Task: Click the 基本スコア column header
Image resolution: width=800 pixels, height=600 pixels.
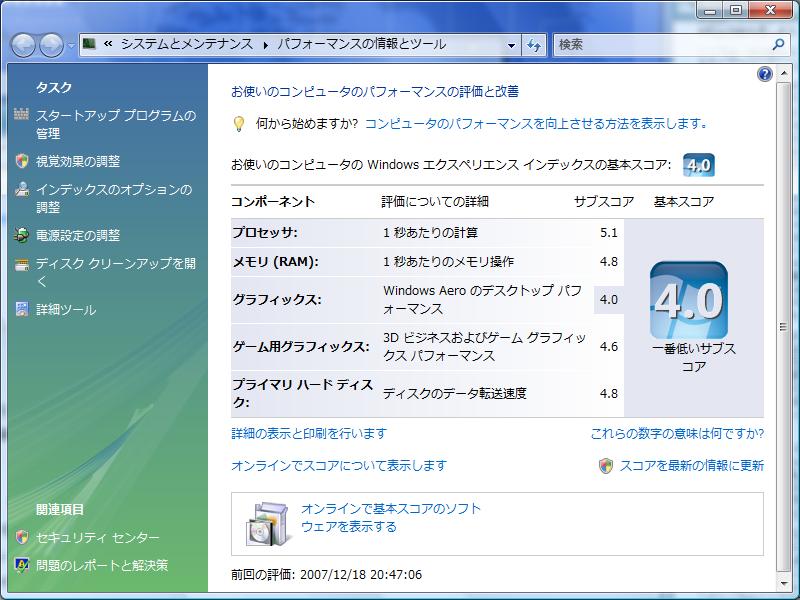Action: (x=684, y=202)
